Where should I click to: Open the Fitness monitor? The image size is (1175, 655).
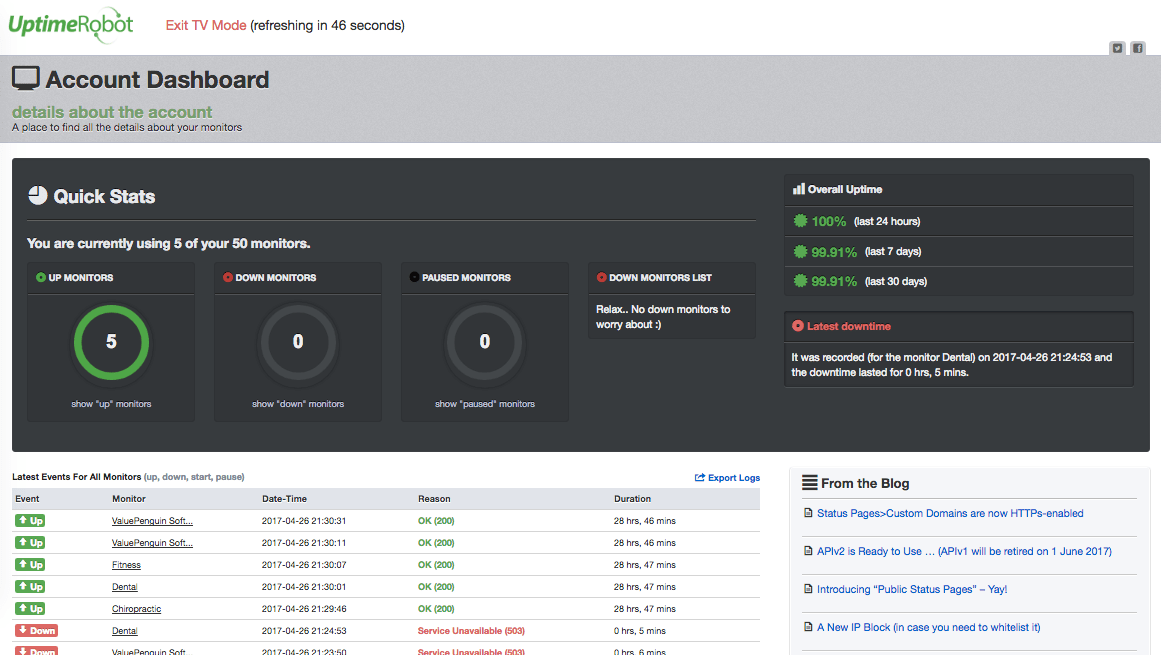pos(126,565)
